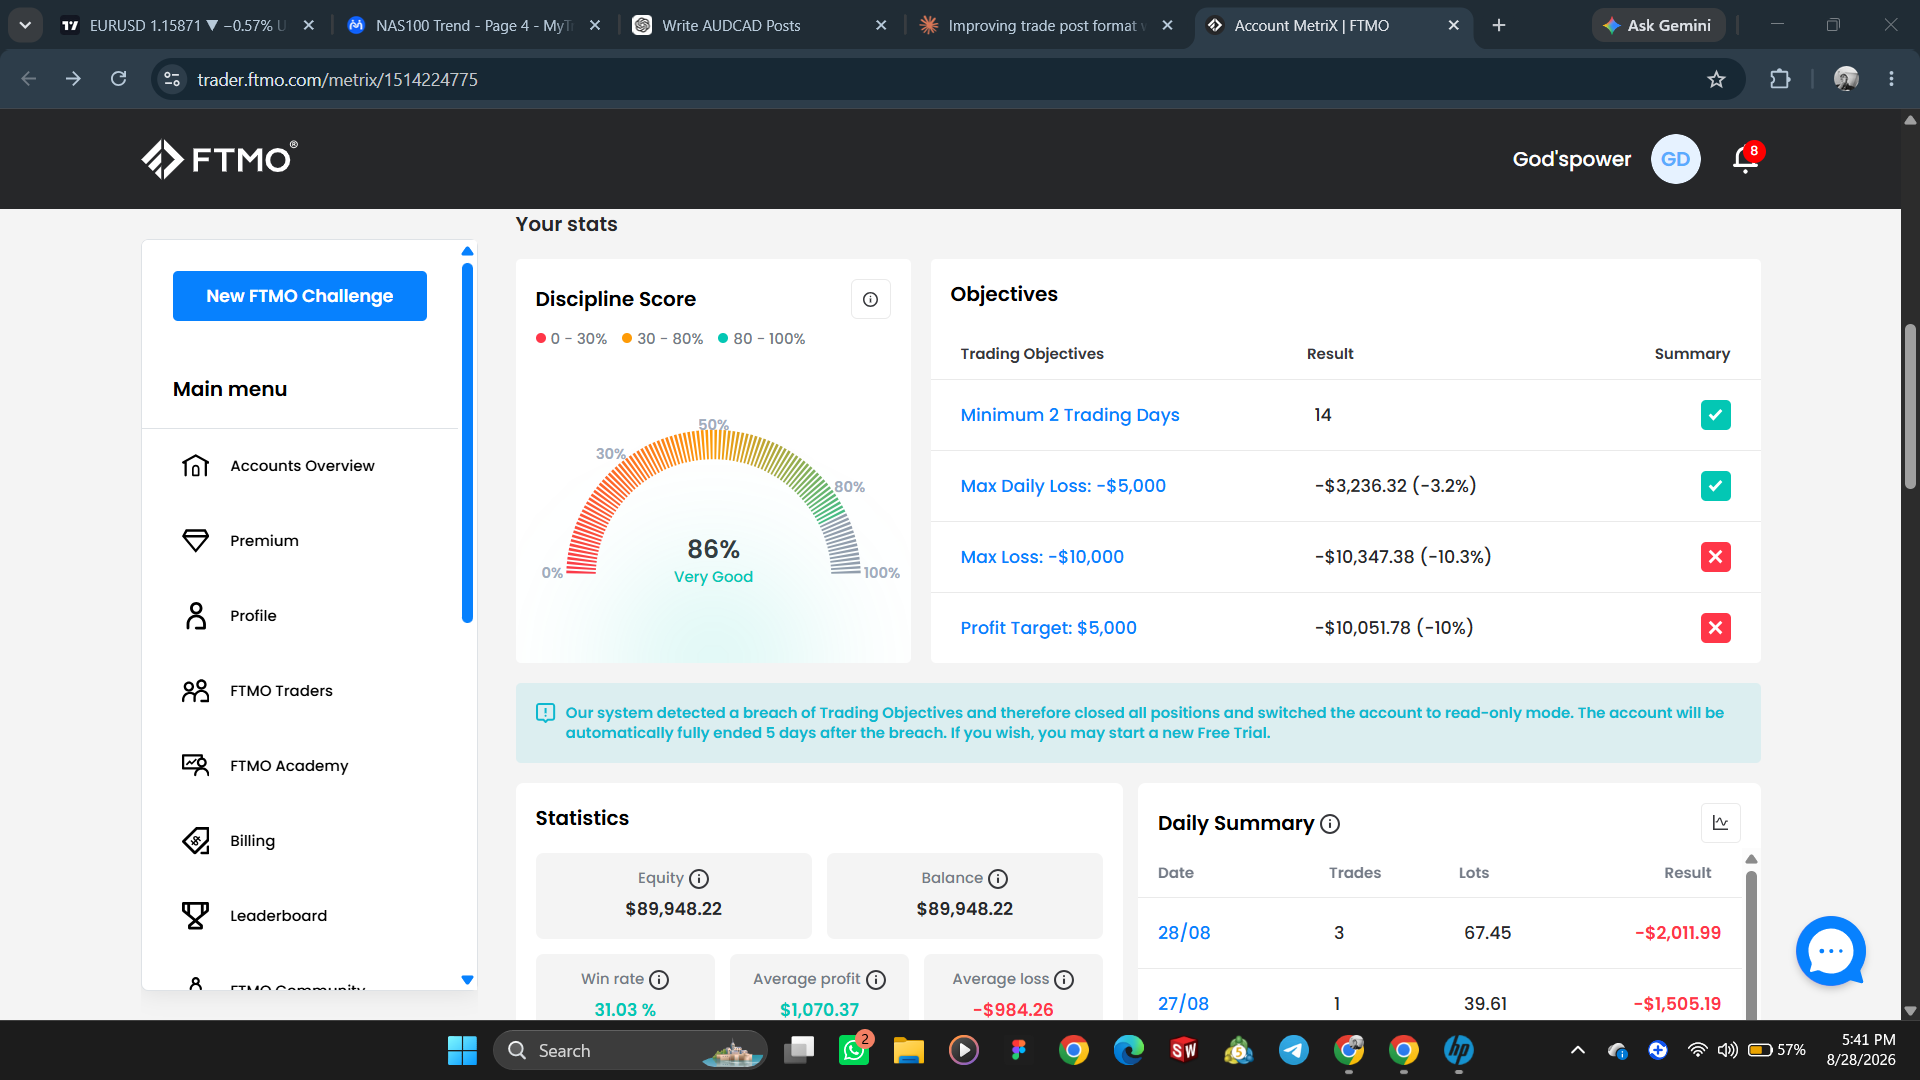Click Discipline Score info icon
The image size is (1920, 1080).
[870, 299]
